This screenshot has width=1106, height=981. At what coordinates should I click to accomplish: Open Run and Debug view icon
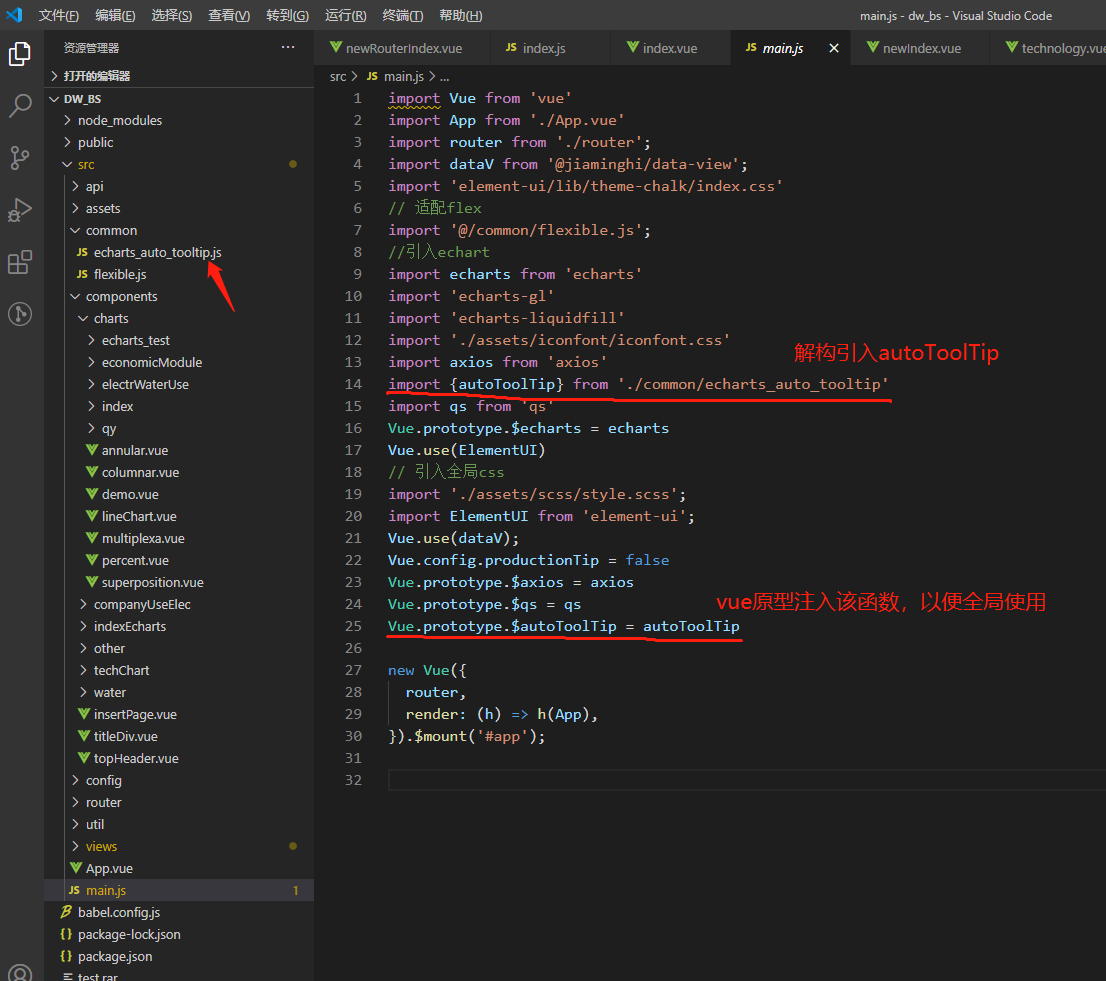pos(20,210)
